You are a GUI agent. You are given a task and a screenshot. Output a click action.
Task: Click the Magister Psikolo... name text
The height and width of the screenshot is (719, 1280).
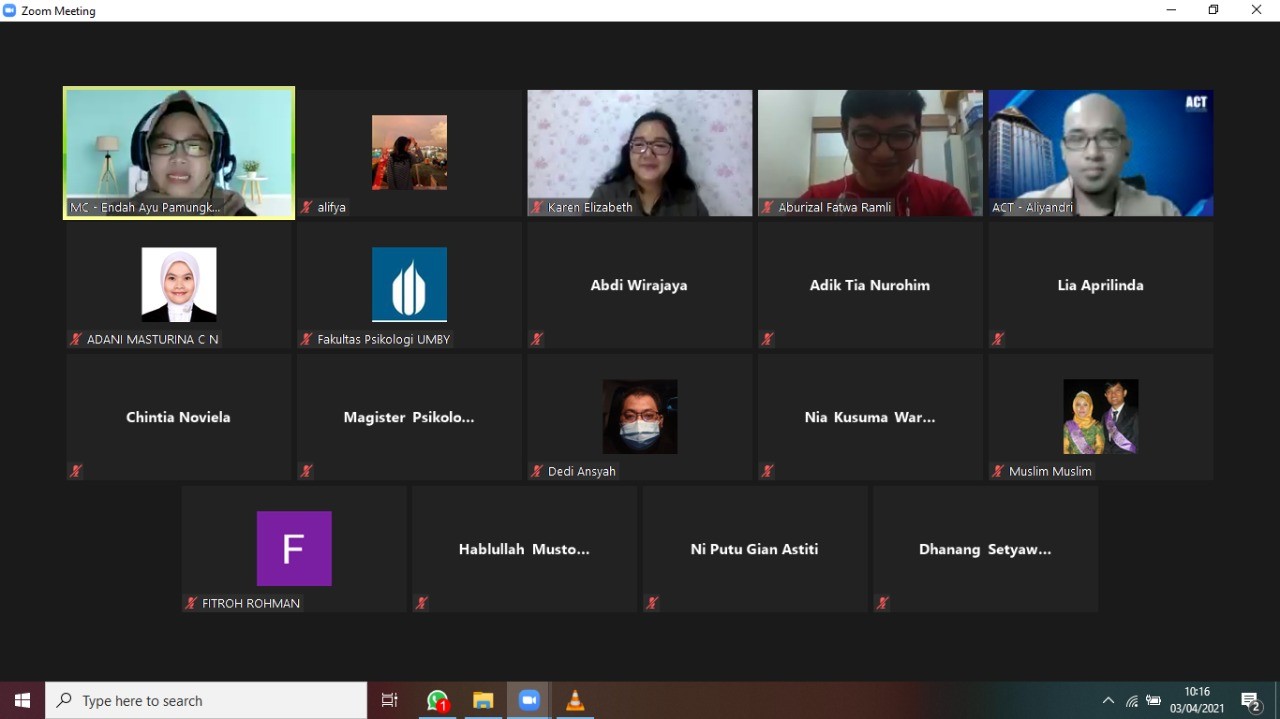click(x=409, y=417)
